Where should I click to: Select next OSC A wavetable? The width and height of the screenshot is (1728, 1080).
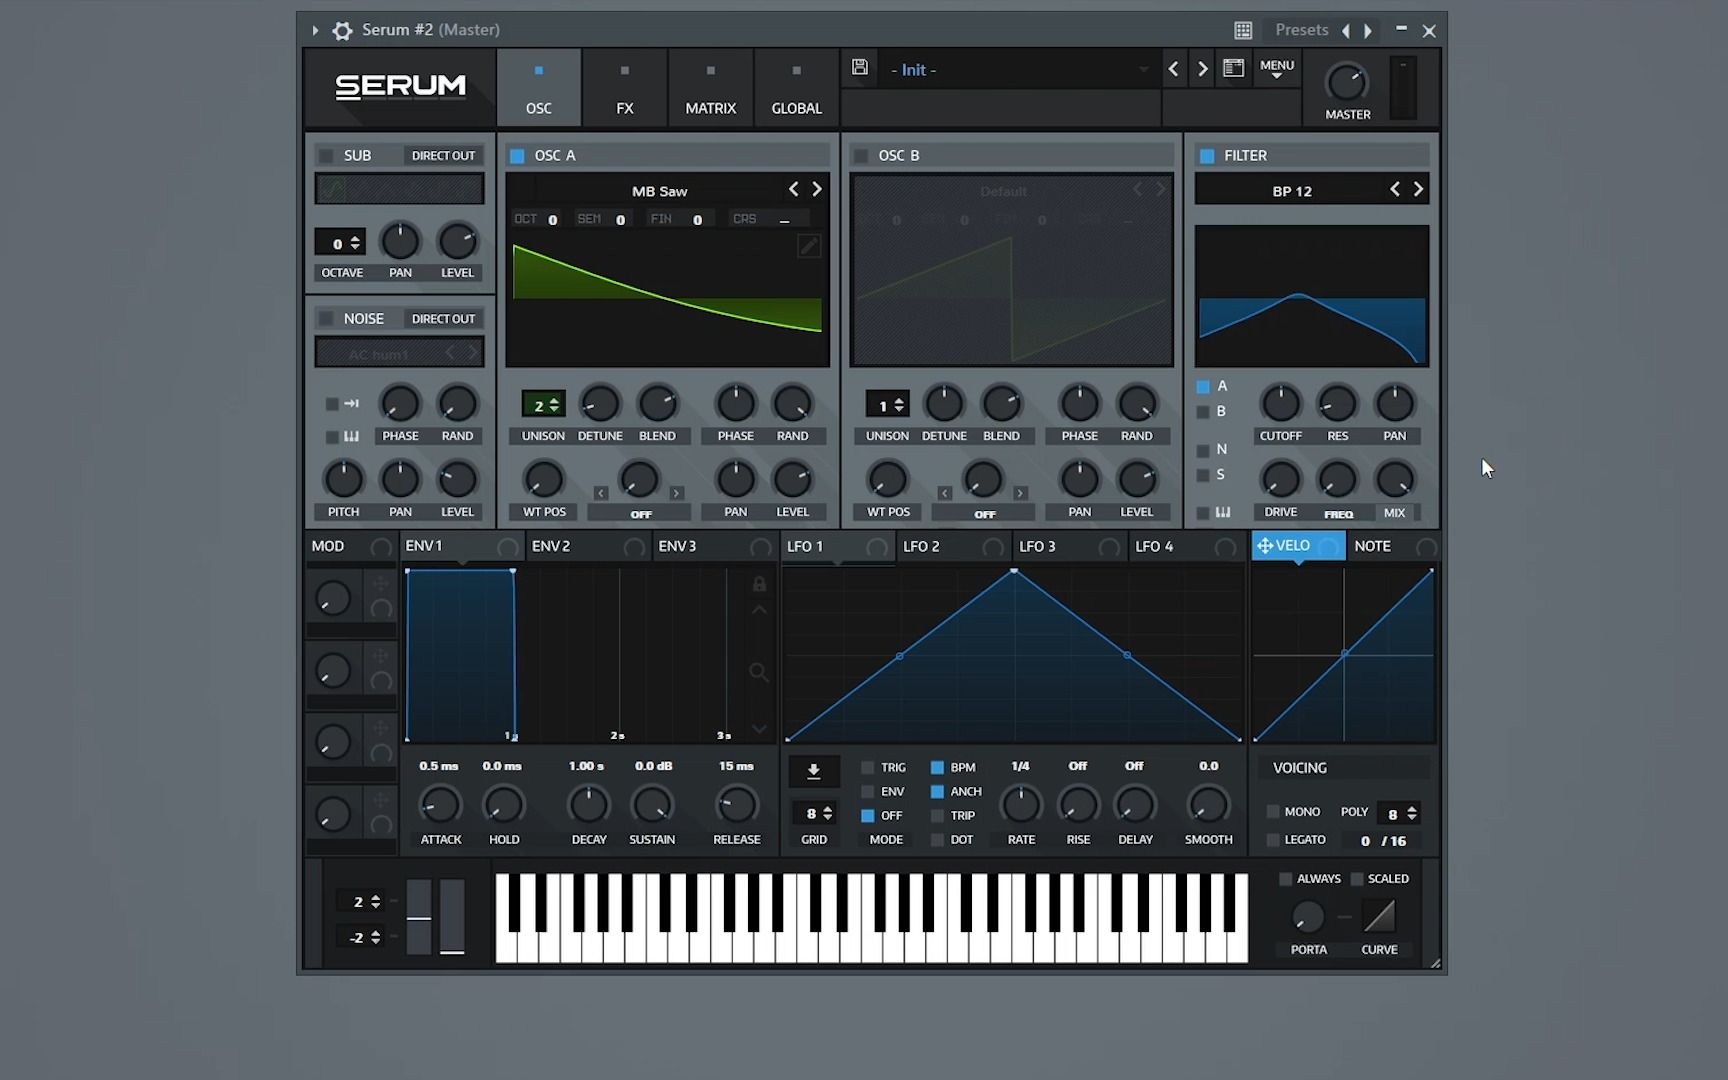817,189
